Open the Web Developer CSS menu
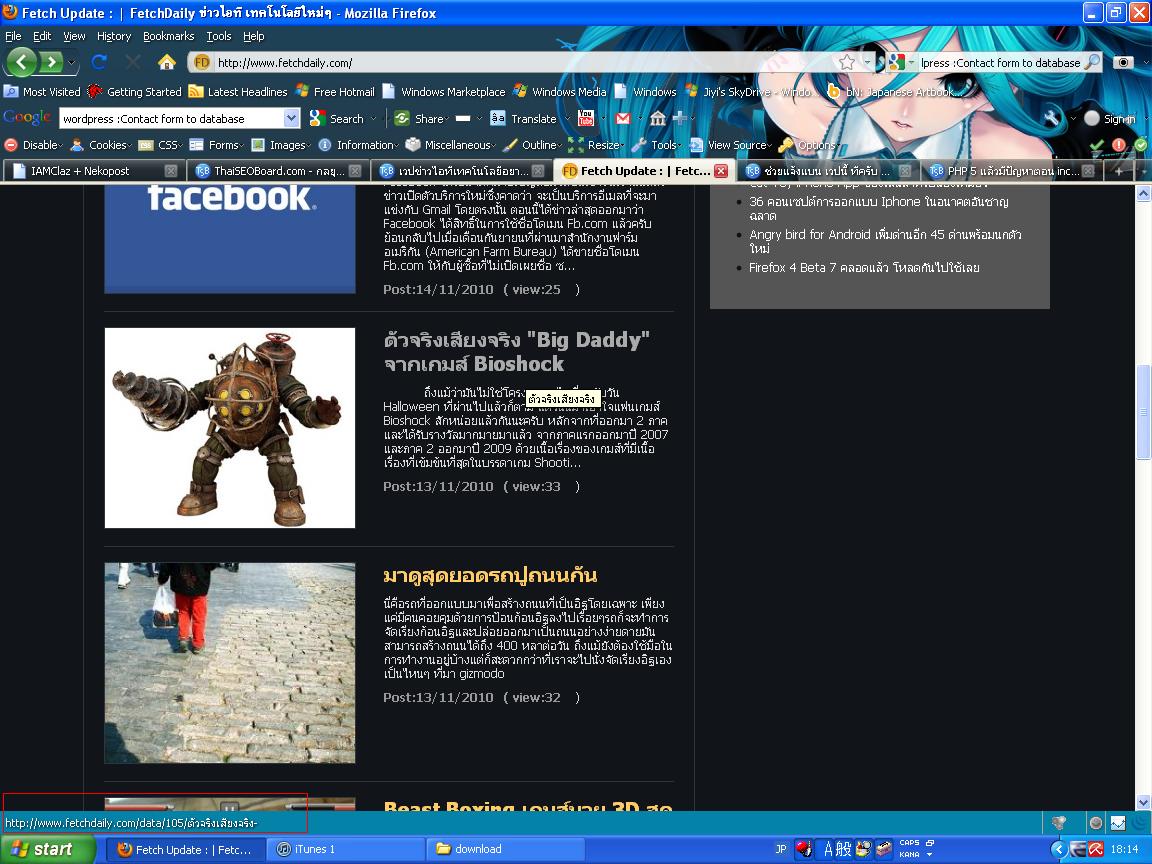 click(x=161, y=145)
